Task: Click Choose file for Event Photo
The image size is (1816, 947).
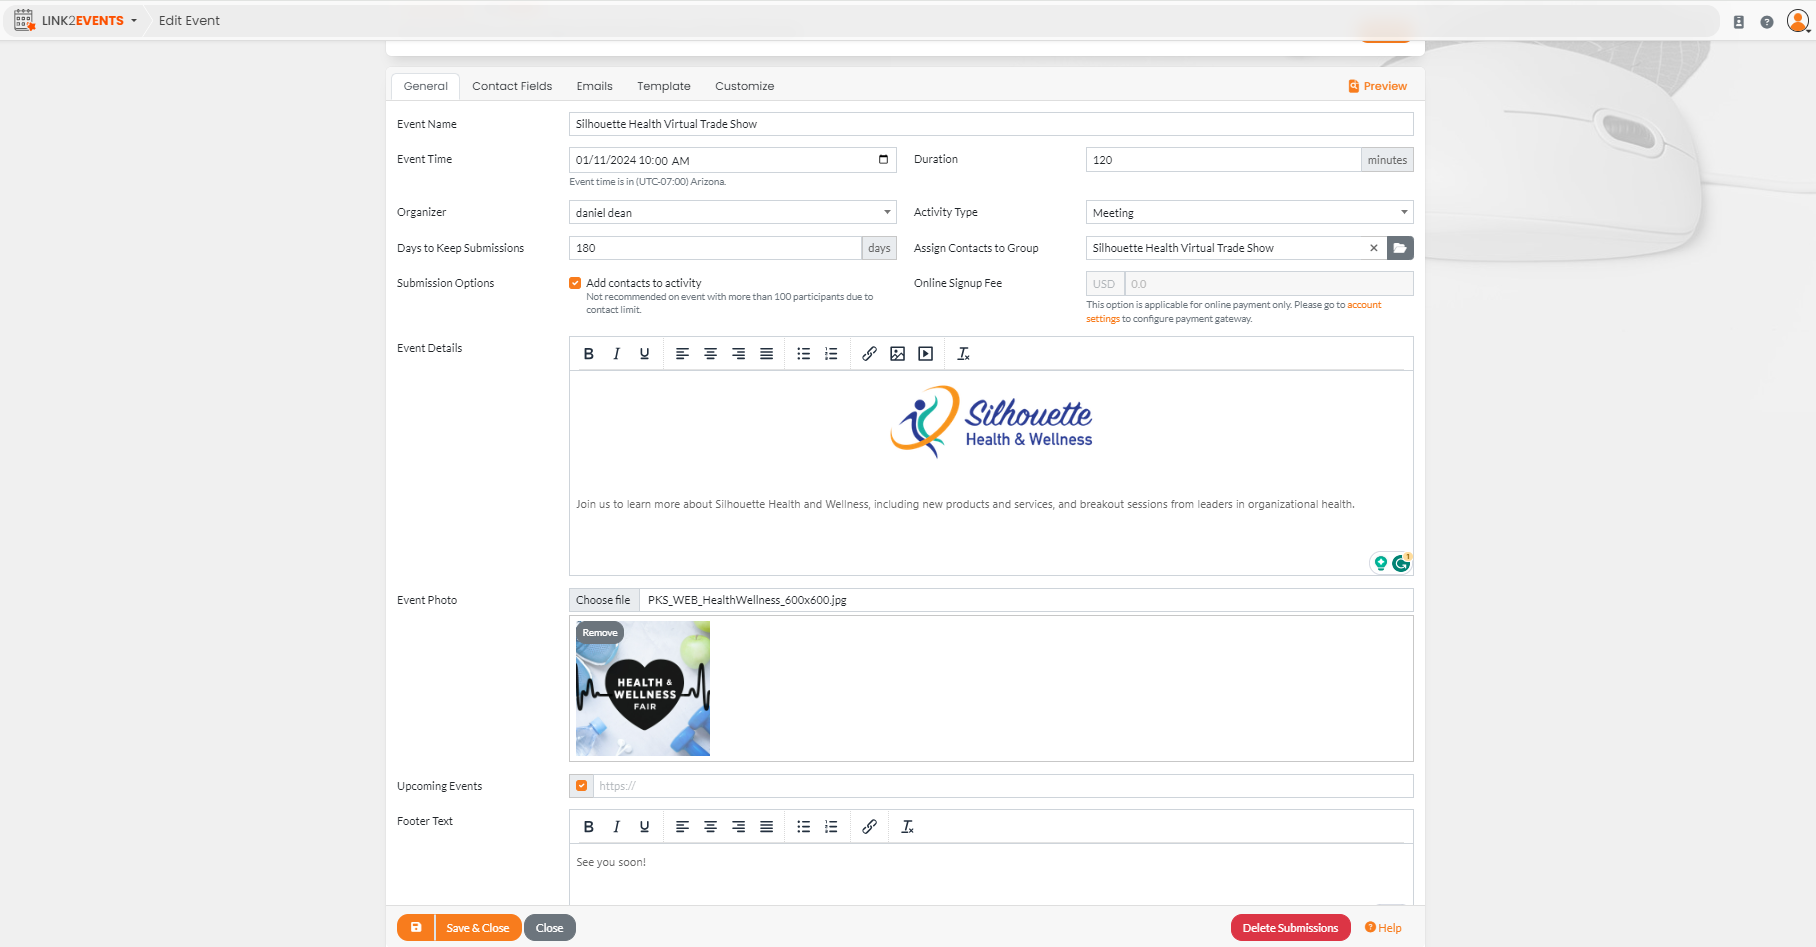Action: (603, 600)
